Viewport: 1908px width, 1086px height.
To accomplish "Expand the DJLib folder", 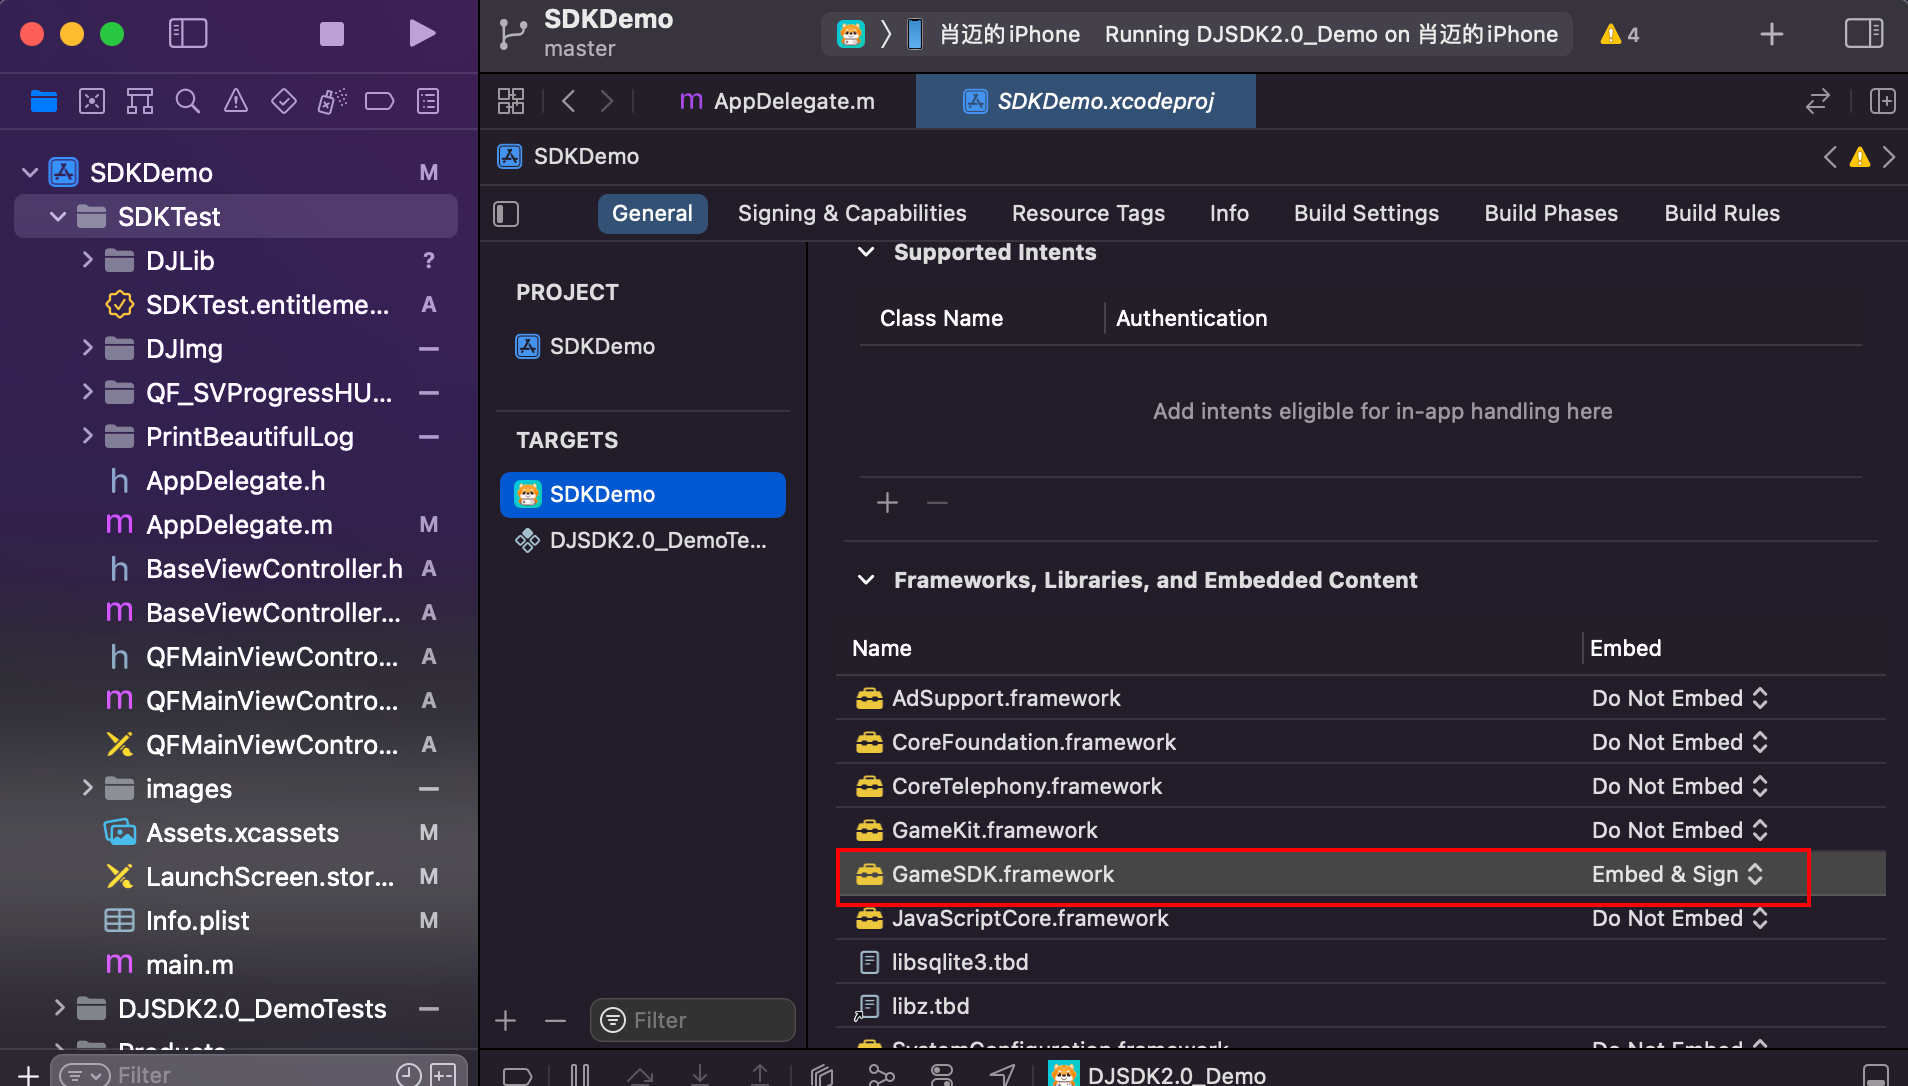I will (87, 261).
